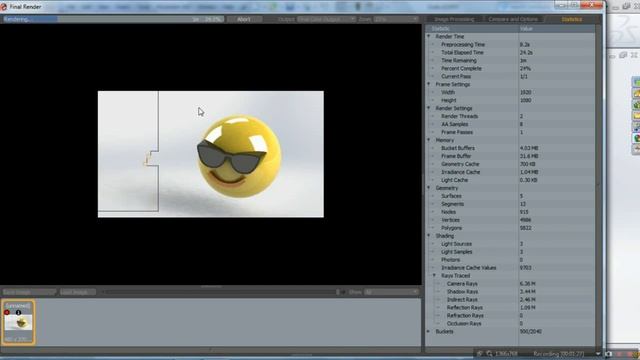Viewport: 640px width, 360px height.
Task: Select the Height statistic row
Action: 510,100
